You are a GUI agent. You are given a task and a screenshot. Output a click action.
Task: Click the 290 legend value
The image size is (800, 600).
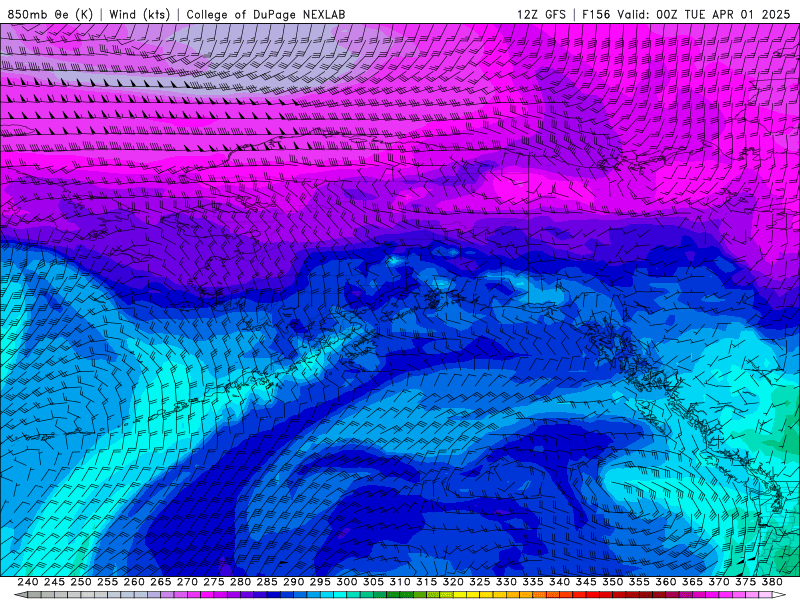[293, 582]
